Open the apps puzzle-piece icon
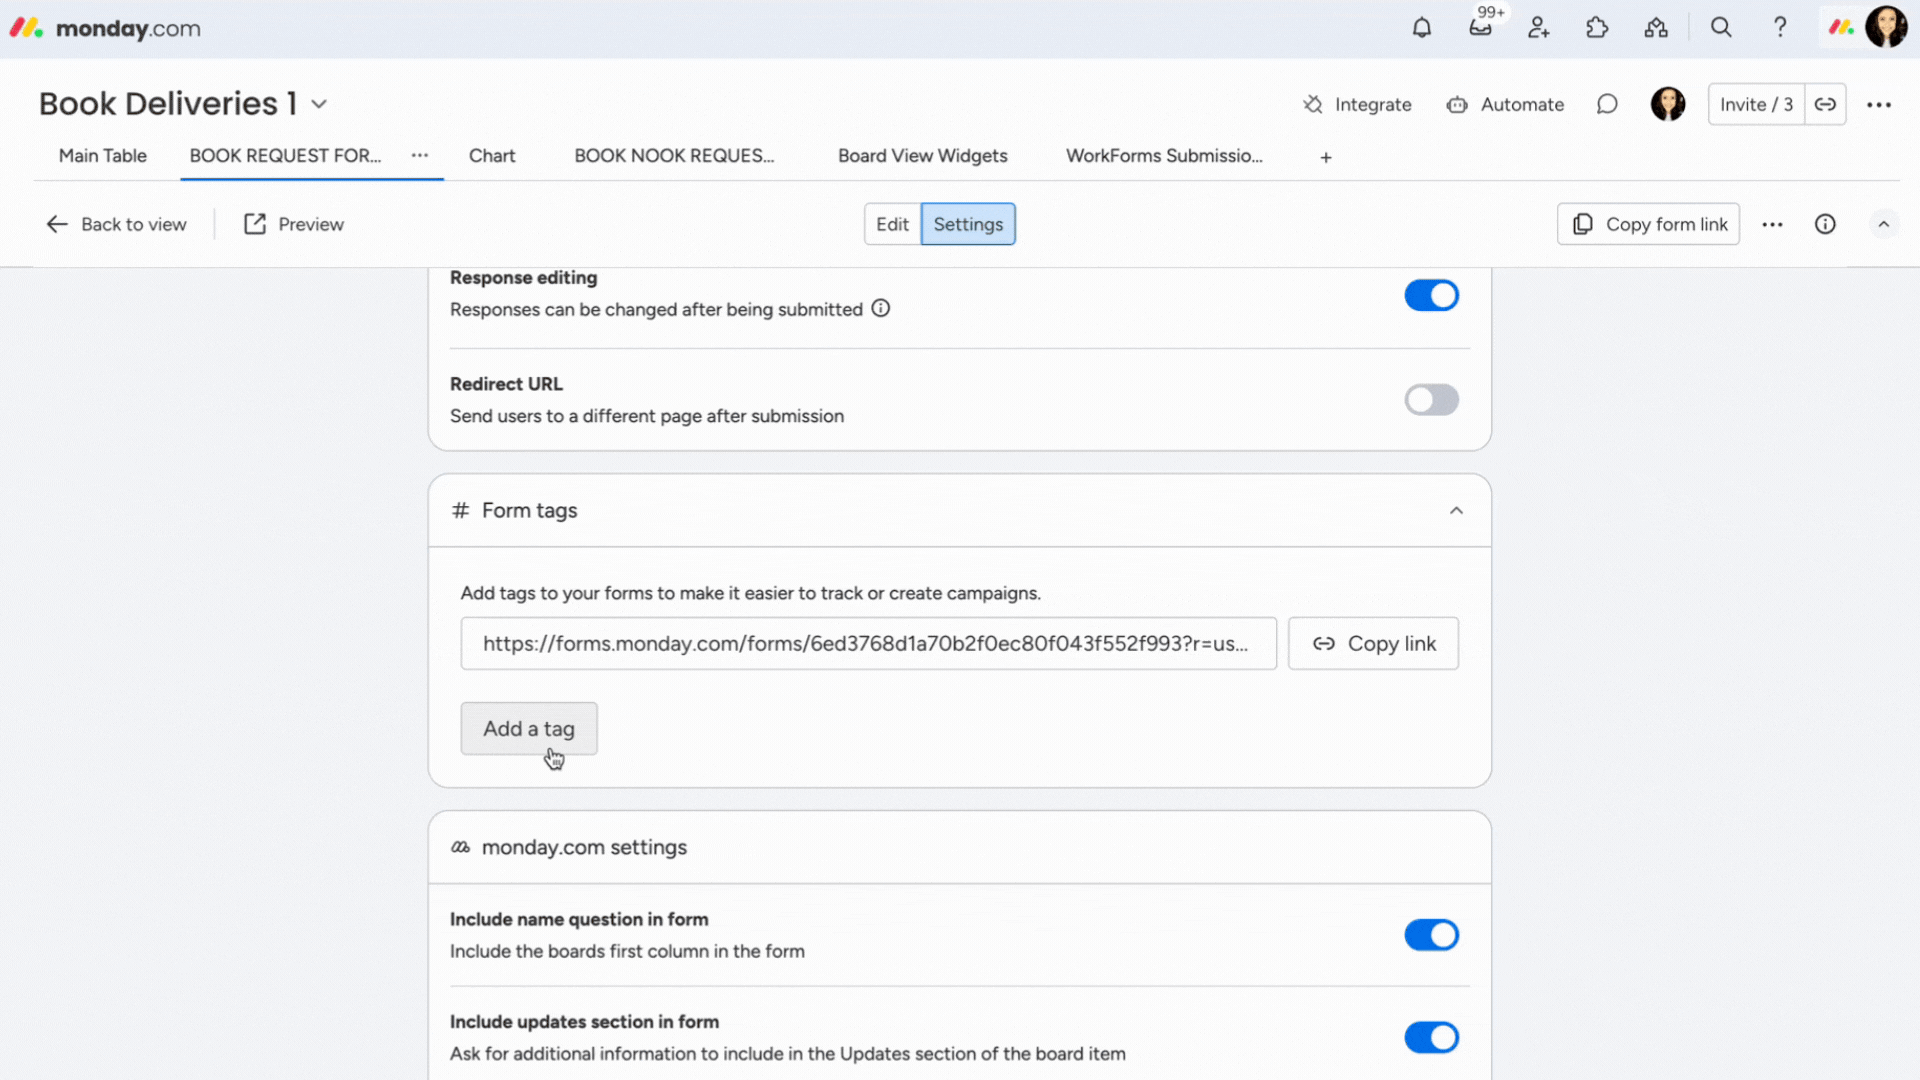The height and width of the screenshot is (1080, 1920). (x=1597, y=28)
